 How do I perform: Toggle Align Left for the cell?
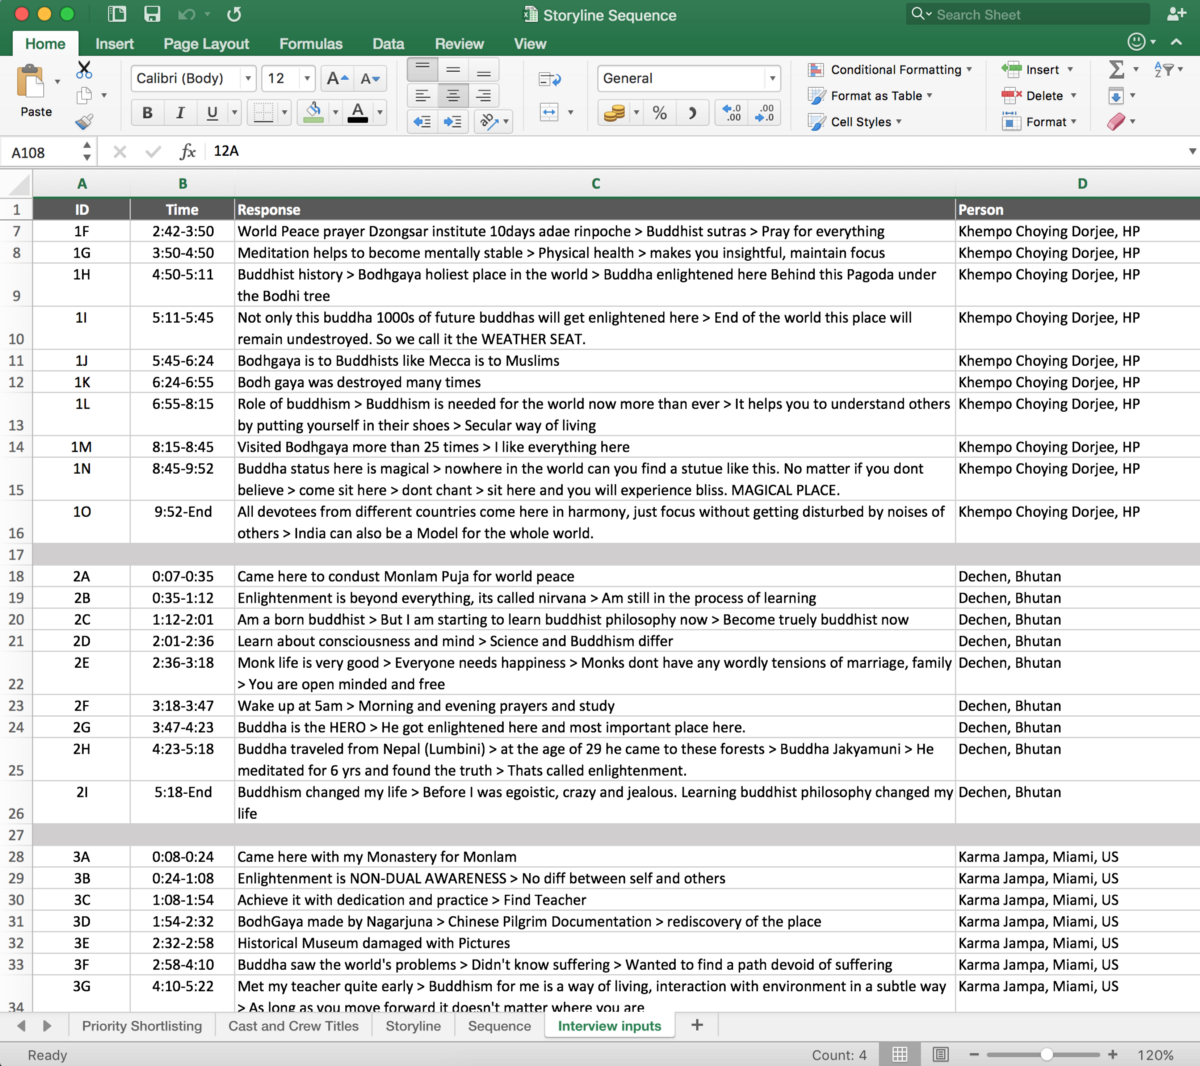[x=422, y=96]
